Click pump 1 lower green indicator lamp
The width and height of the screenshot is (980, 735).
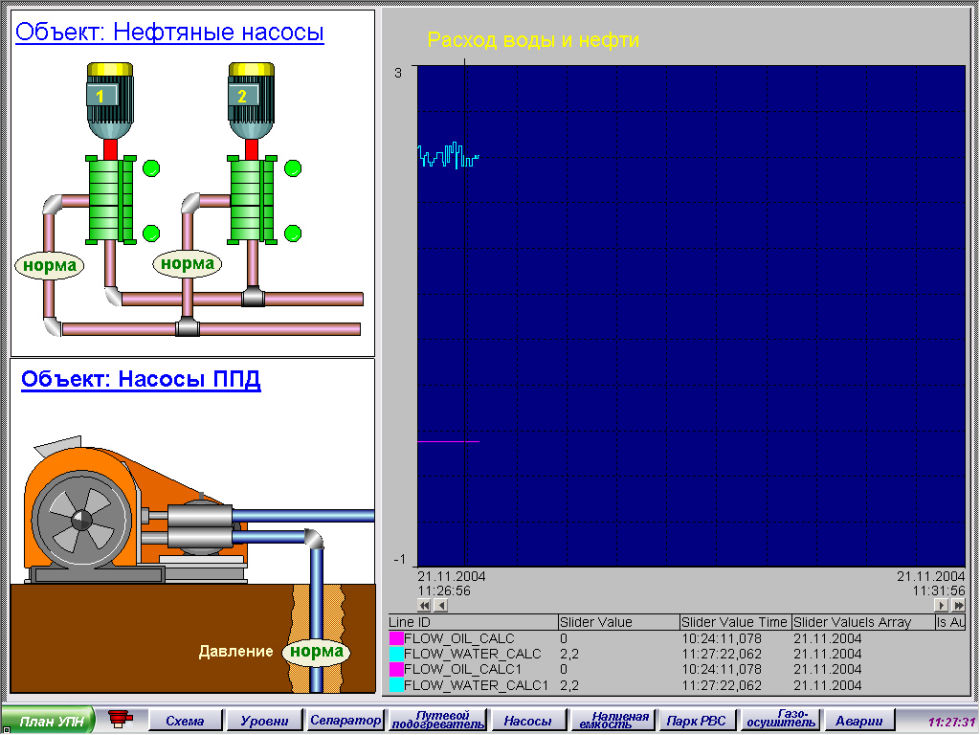click(151, 233)
